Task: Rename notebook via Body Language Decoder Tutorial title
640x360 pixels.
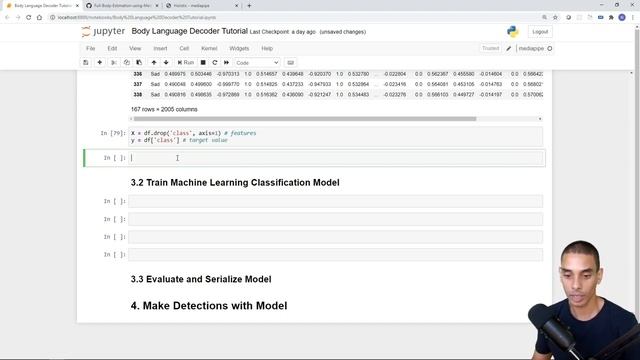Action: [x=189, y=31]
